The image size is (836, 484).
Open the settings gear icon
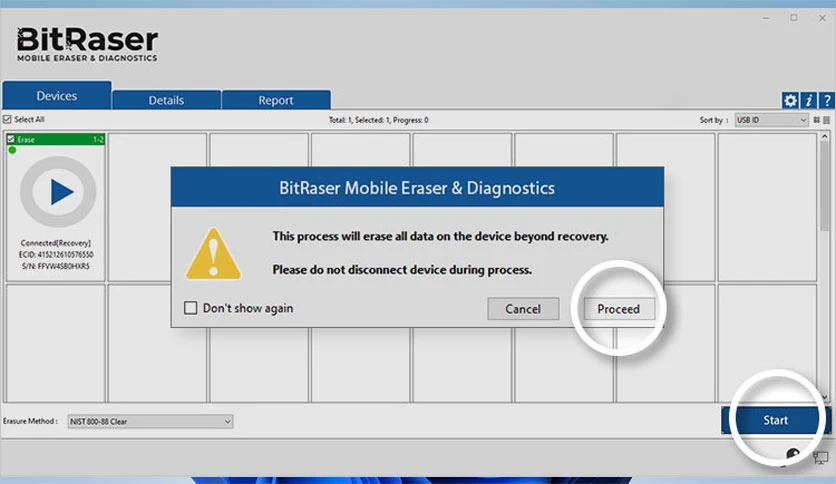pos(790,100)
